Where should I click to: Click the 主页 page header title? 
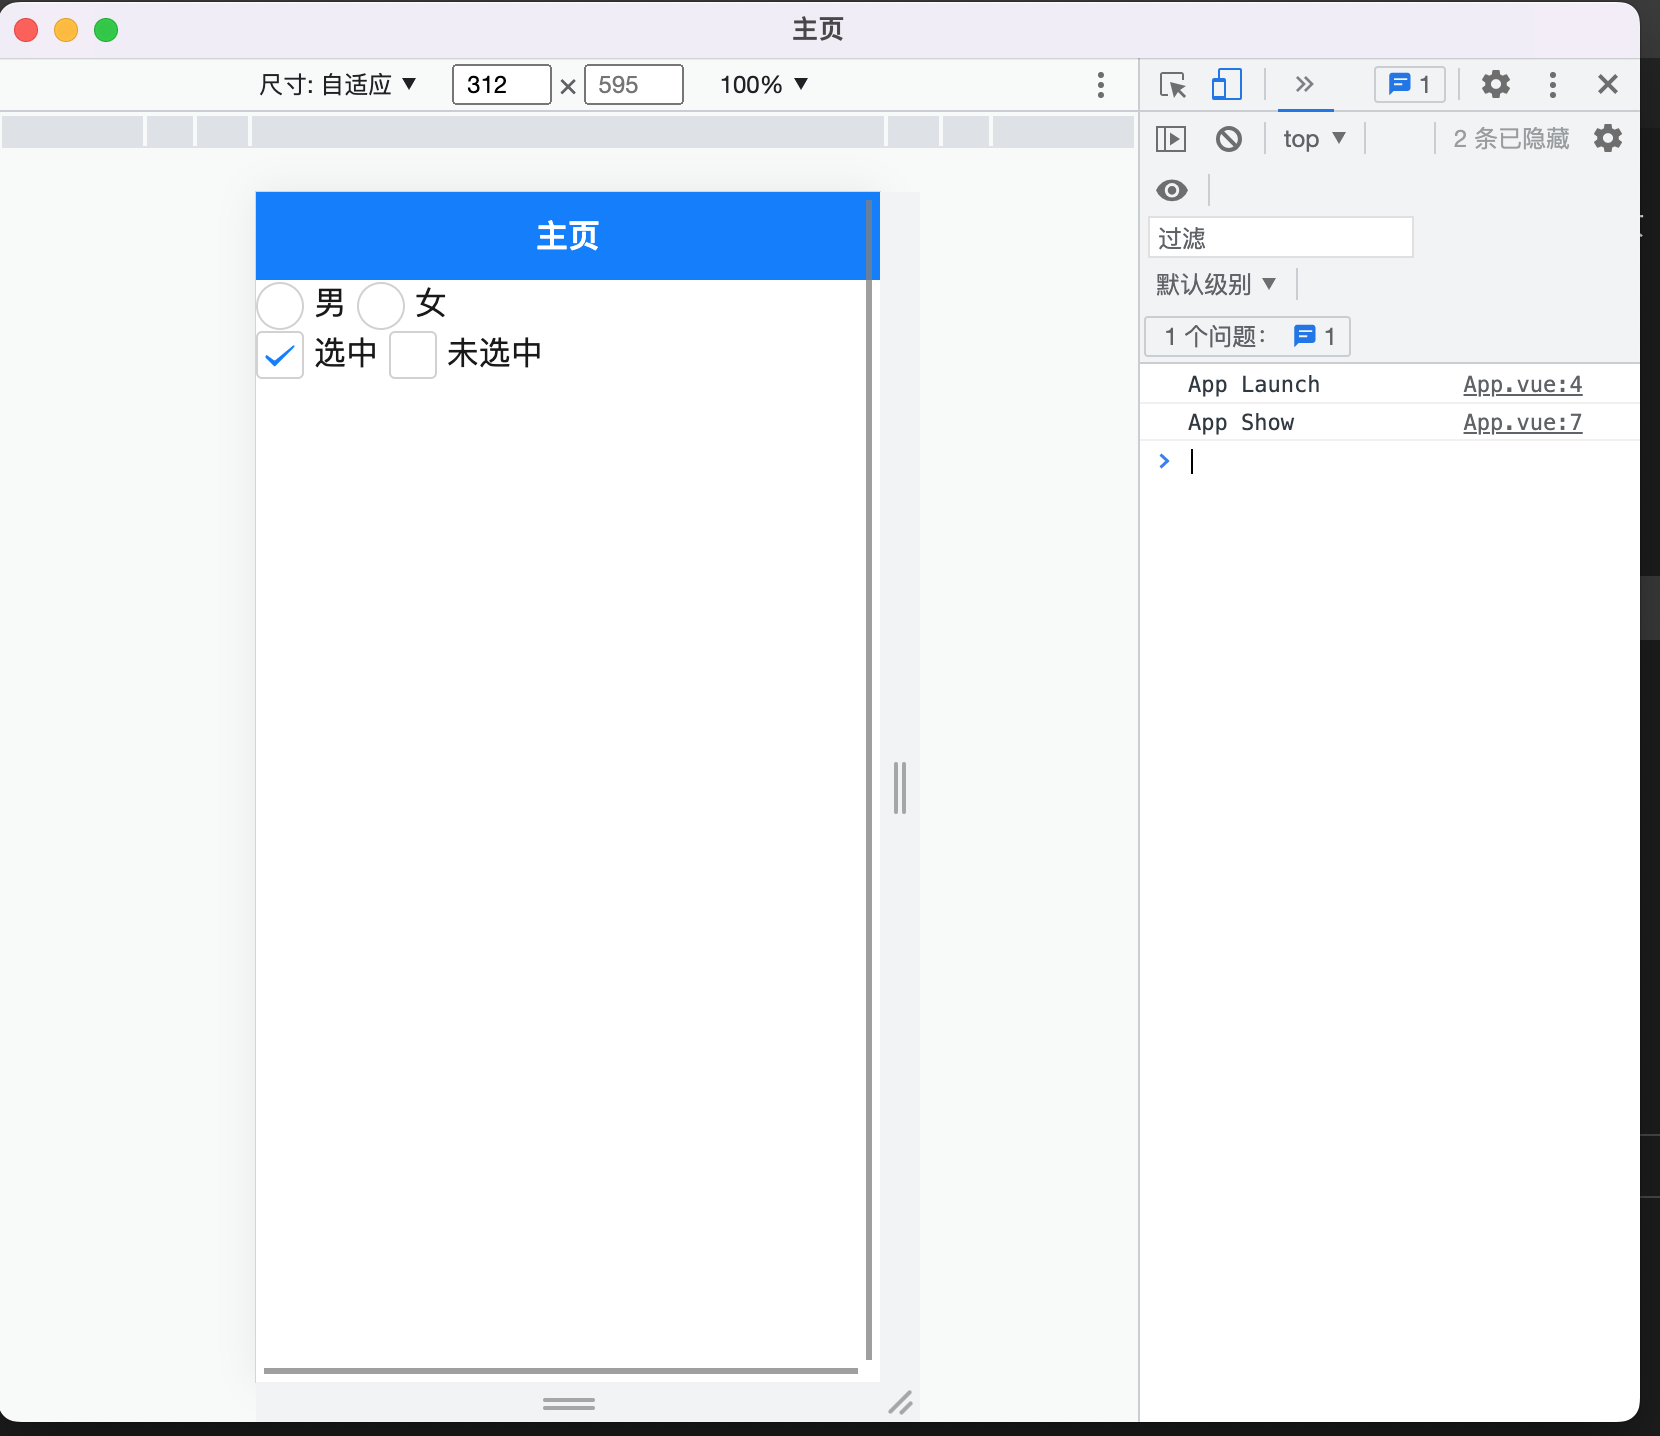click(567, 236)
